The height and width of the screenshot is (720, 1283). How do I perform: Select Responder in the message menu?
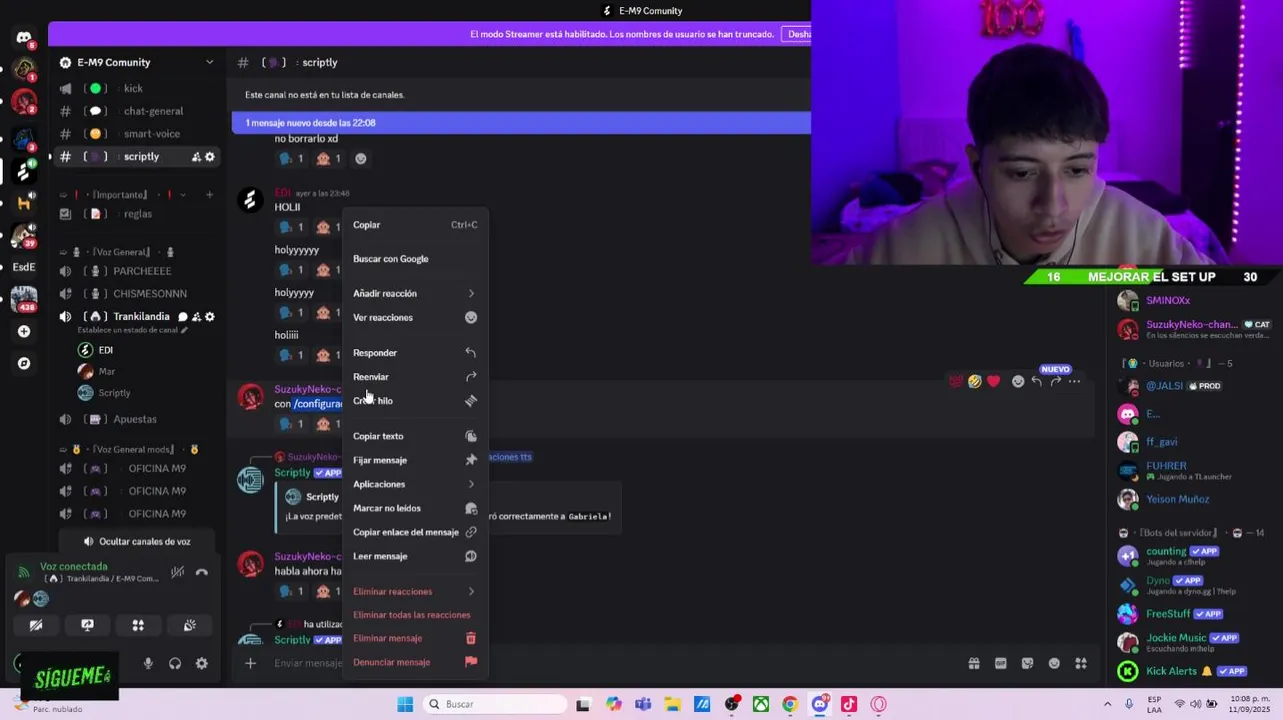pos(415,353)
